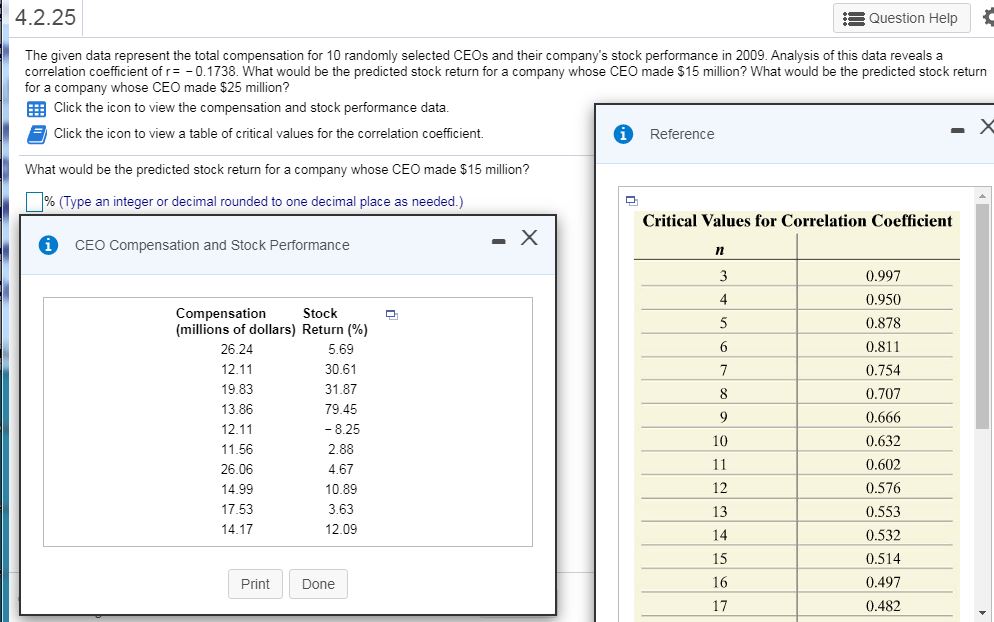Minimize the CEO Compensation dialog
Image resolution: width=994 pixels, height=622 pixels.
click(500, 242)
